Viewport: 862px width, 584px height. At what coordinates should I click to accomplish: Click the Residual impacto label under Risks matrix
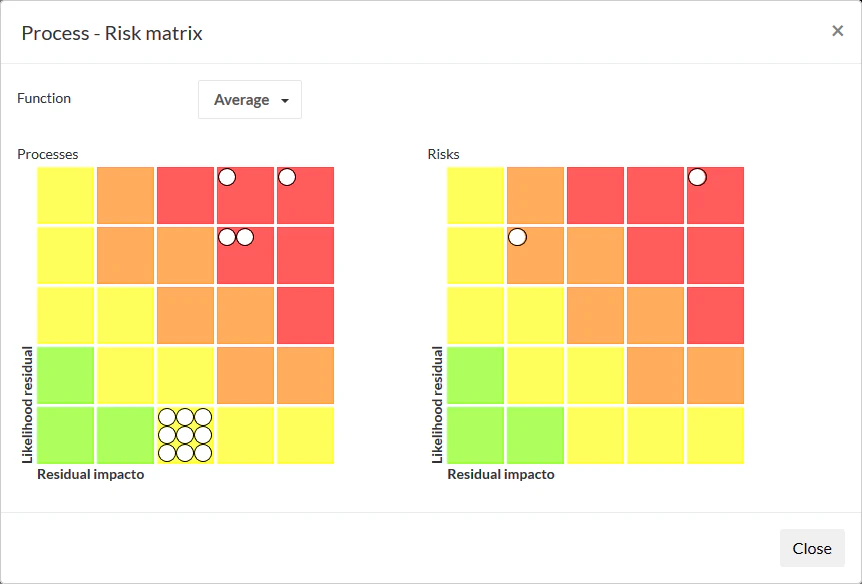click(500, 474)
